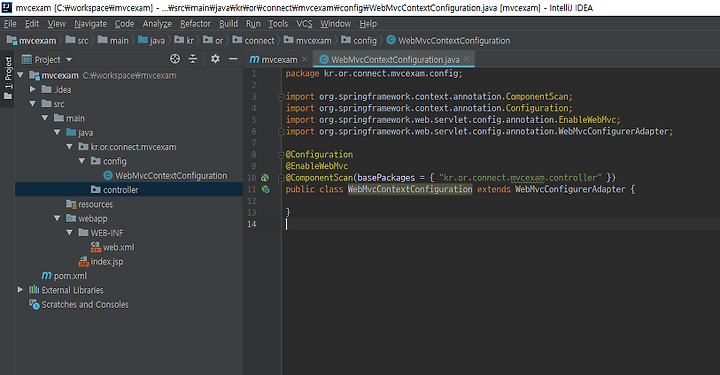This screenshot has width=720, height=375.
Task: Collapse the webapp folder arrow
Action: 57,218
